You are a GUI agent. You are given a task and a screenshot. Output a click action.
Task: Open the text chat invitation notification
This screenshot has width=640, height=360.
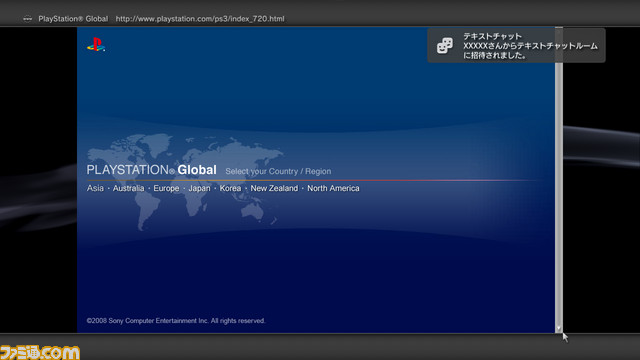516,45
